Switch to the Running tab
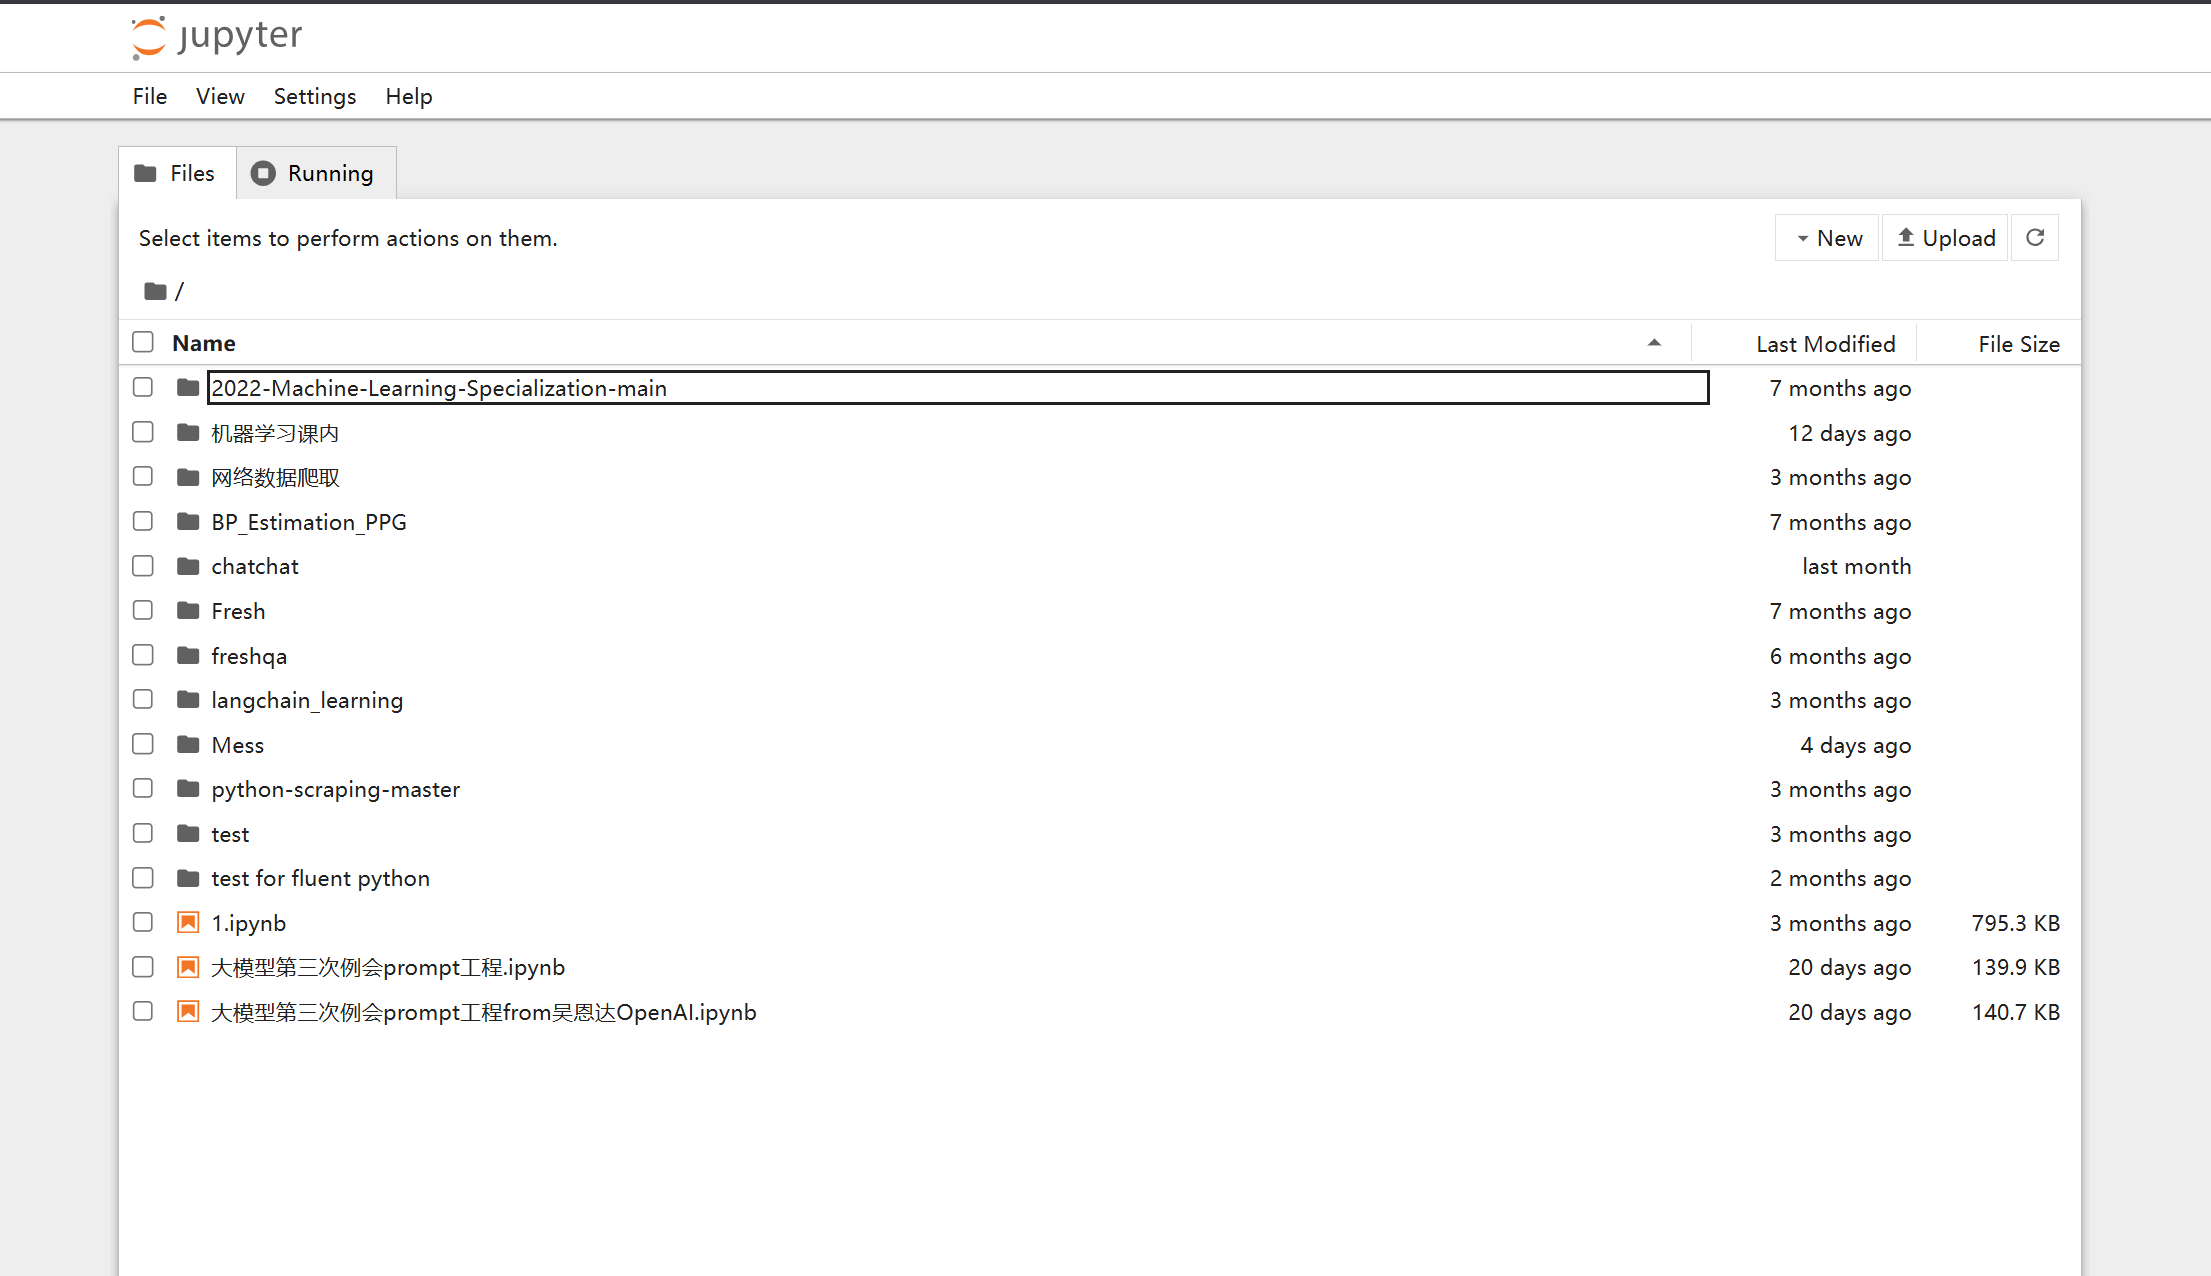The height and width of the screenshot is (1276, 2211). click(x=316, y=173)
